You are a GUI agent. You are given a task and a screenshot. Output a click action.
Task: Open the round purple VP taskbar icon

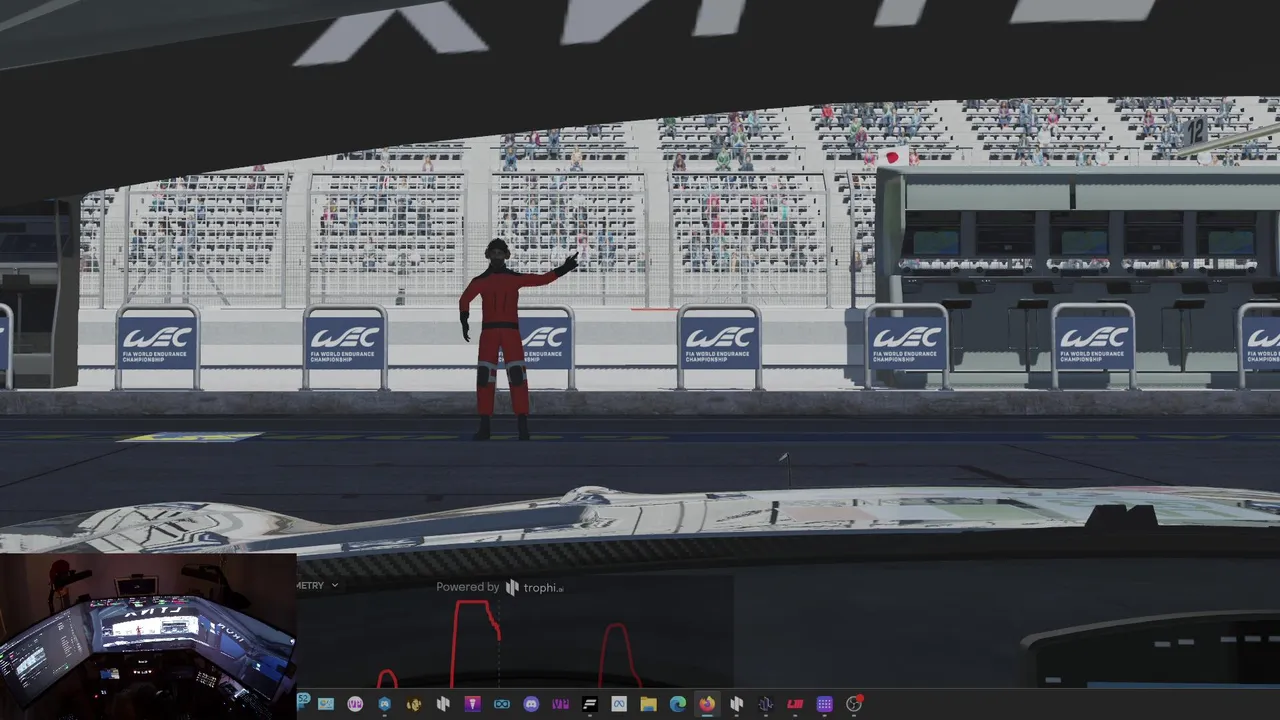pyautogui.click(x=355, y=704)
